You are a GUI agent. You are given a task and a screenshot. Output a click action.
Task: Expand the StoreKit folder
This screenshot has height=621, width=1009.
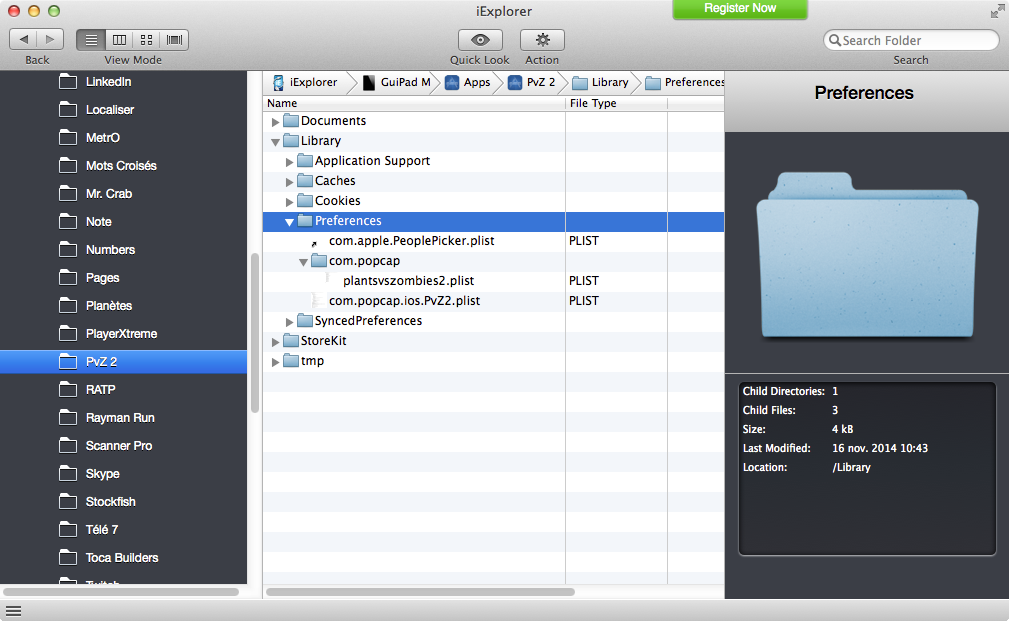pyautogui.click(x=275, y=342)
